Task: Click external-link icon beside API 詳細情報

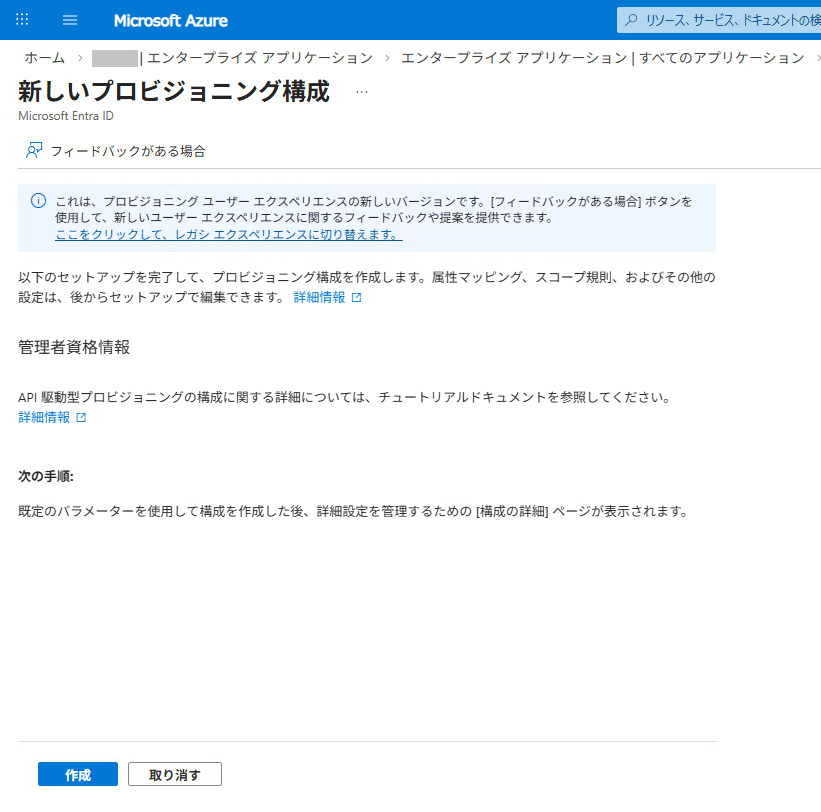Action: tap(82, 418)
